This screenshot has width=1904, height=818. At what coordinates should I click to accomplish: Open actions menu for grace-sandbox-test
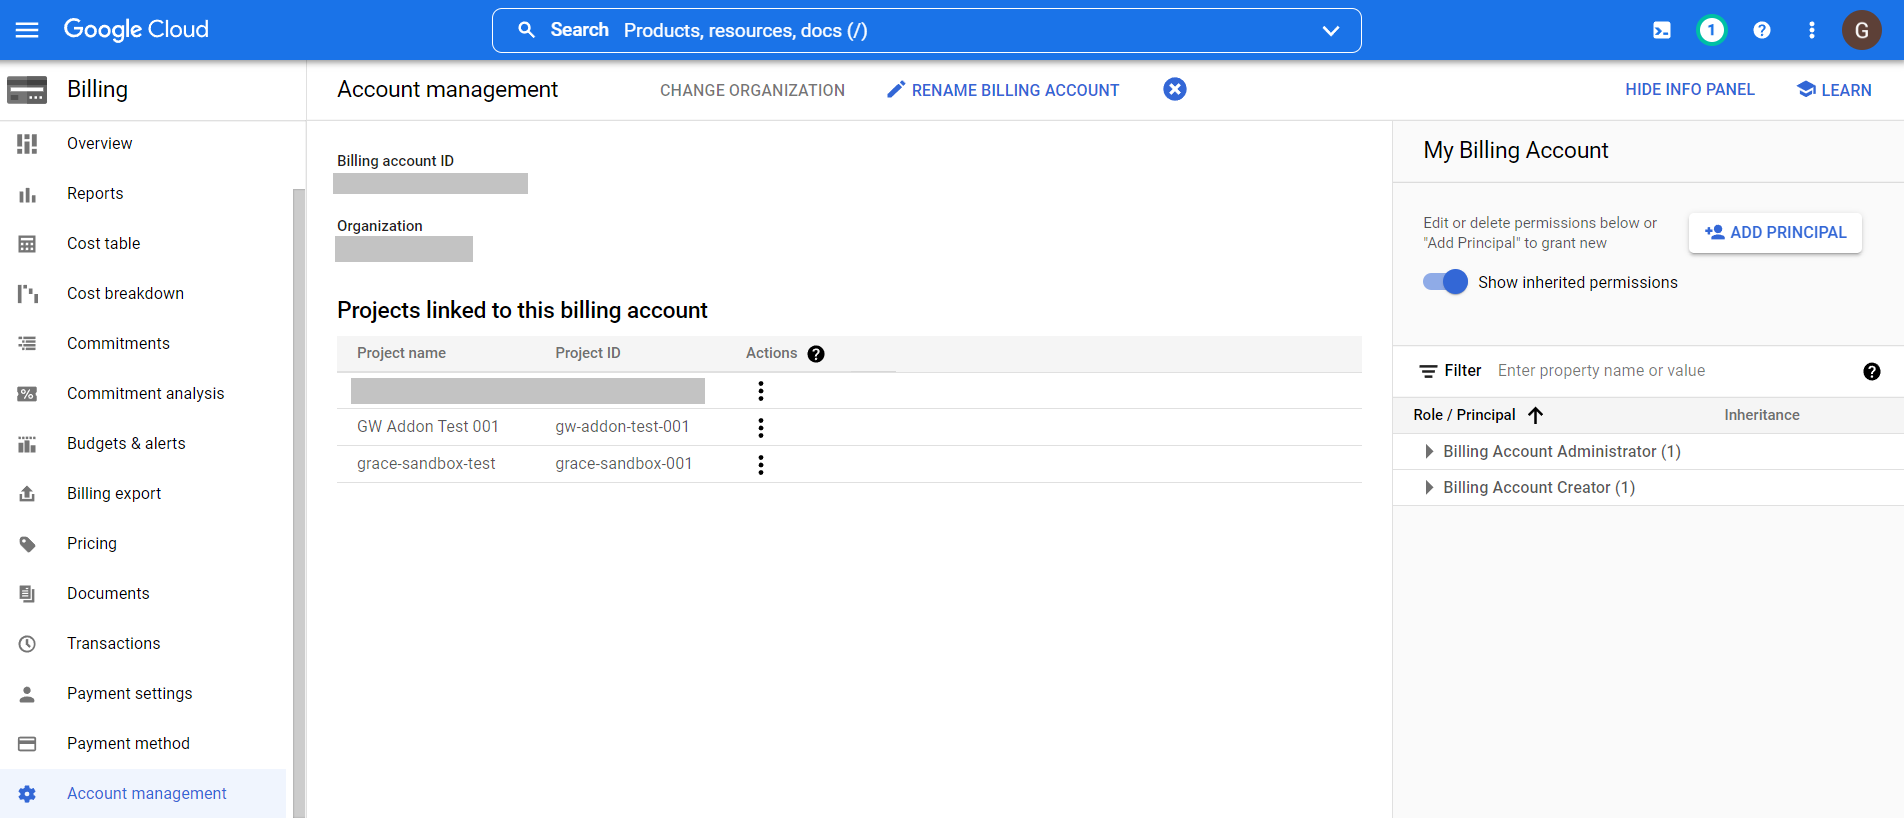click(761, 465)
